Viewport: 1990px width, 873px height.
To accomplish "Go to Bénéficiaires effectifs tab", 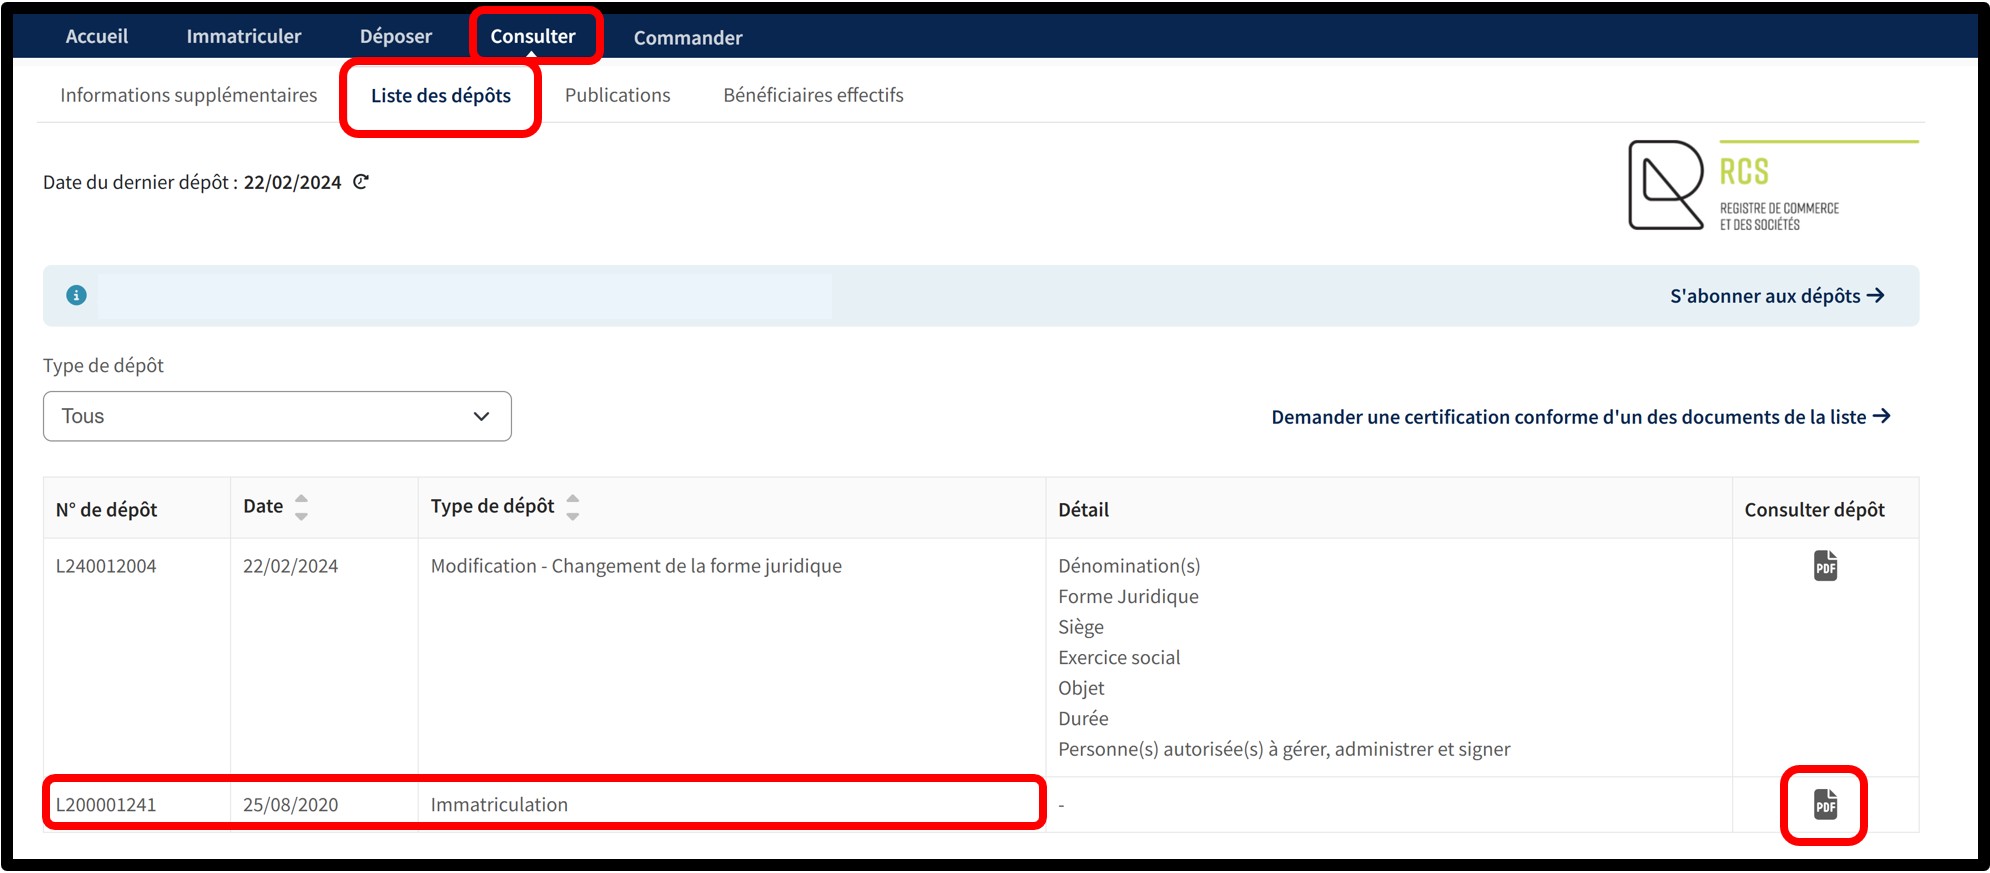I will tap(813, 95).
